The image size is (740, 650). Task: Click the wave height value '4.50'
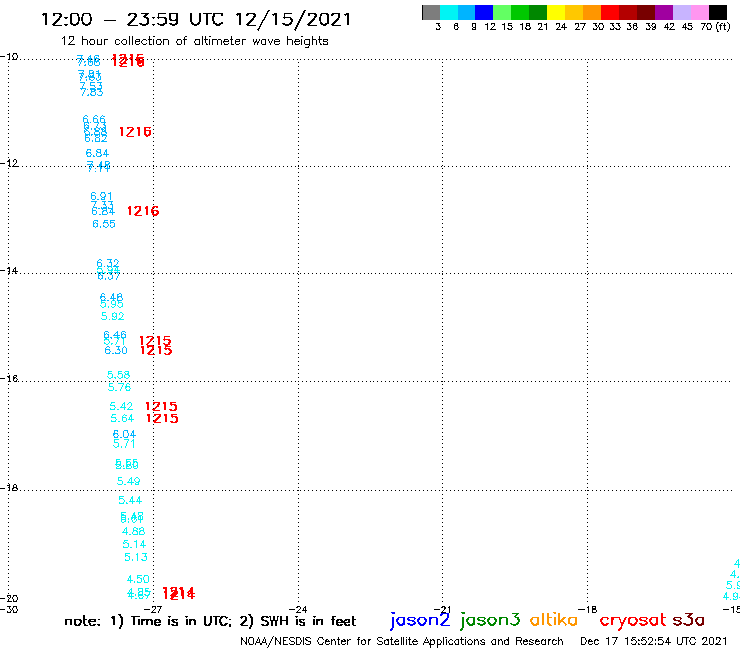click(x=138, y=579)
